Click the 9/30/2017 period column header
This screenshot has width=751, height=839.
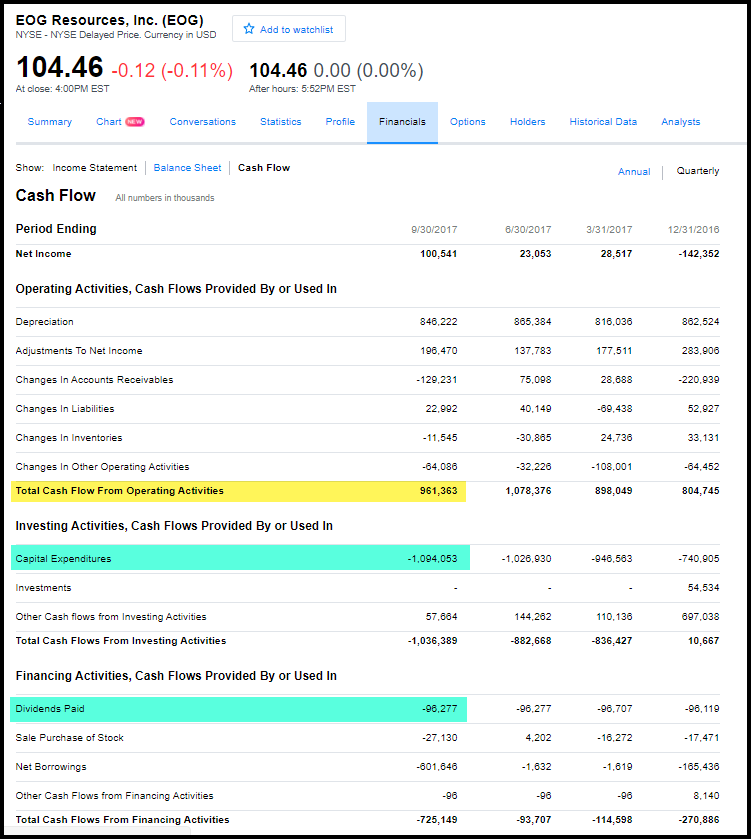434,230
